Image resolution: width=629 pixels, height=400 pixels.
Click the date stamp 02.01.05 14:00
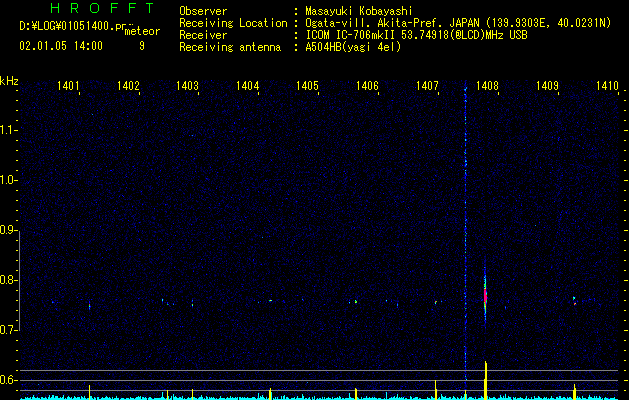click(61, 46)
